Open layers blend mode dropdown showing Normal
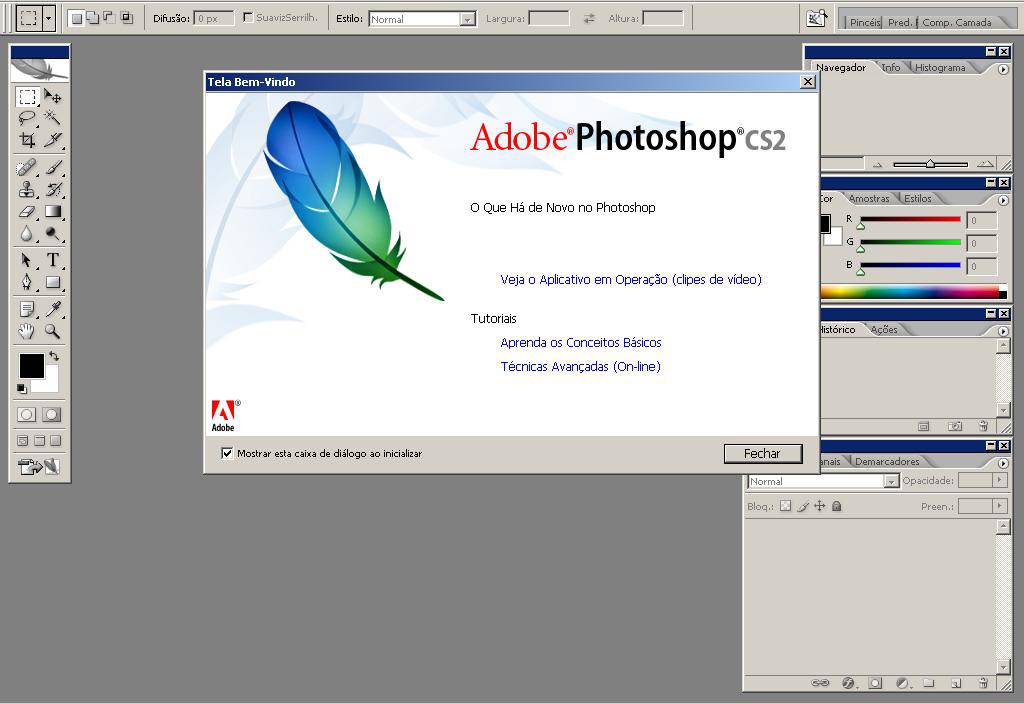The width and height of the screenshot is (1024, 704). click(823, 481)
